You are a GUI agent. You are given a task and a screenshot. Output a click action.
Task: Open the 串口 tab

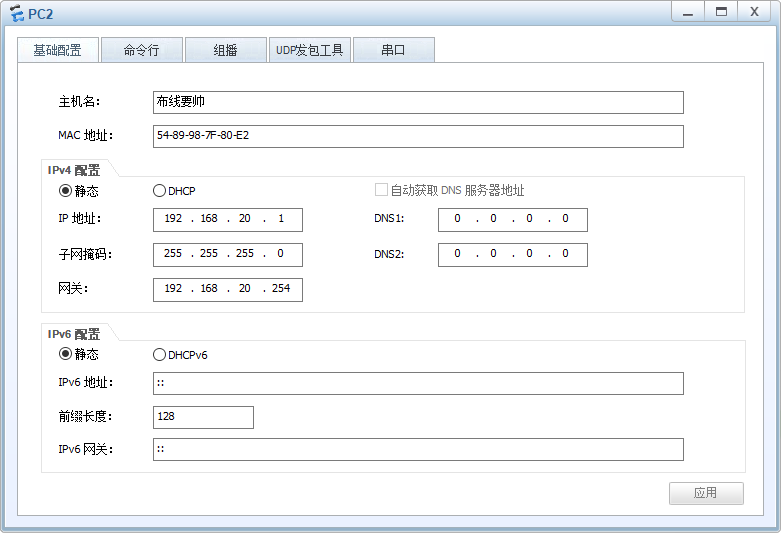pos(393,50)
